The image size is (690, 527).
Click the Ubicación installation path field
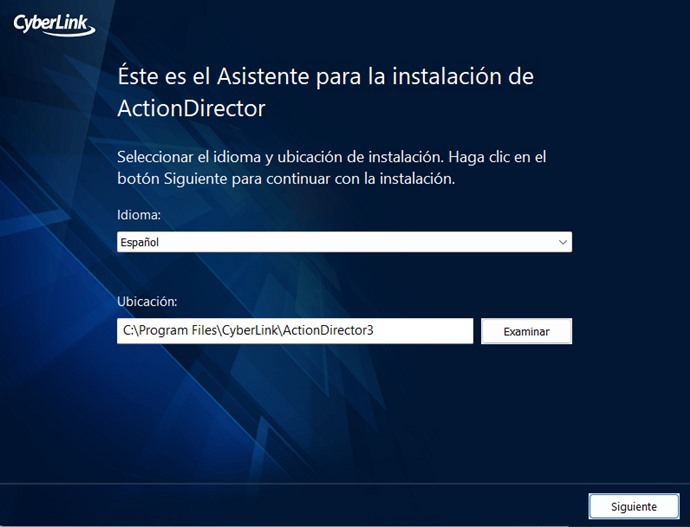pyautogui.click(x=295, y=331)
